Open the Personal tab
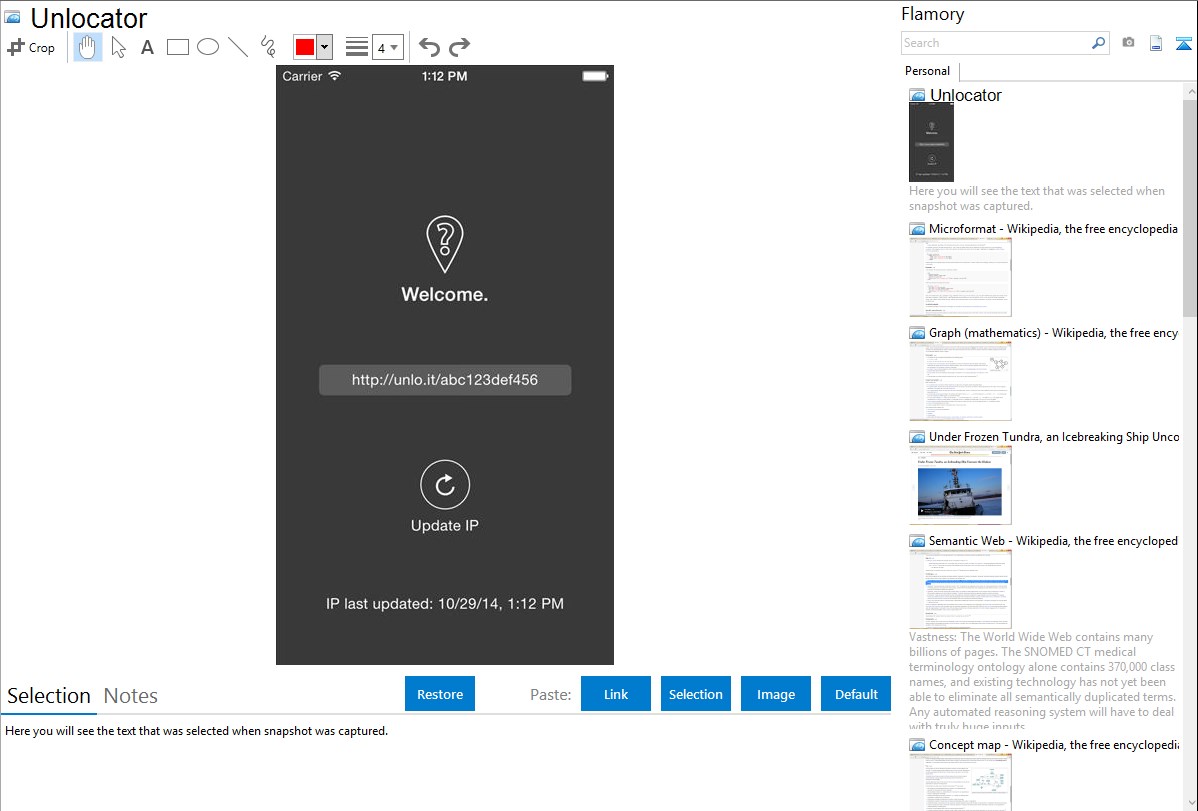 pyautogui.click(x=927, y=71)
